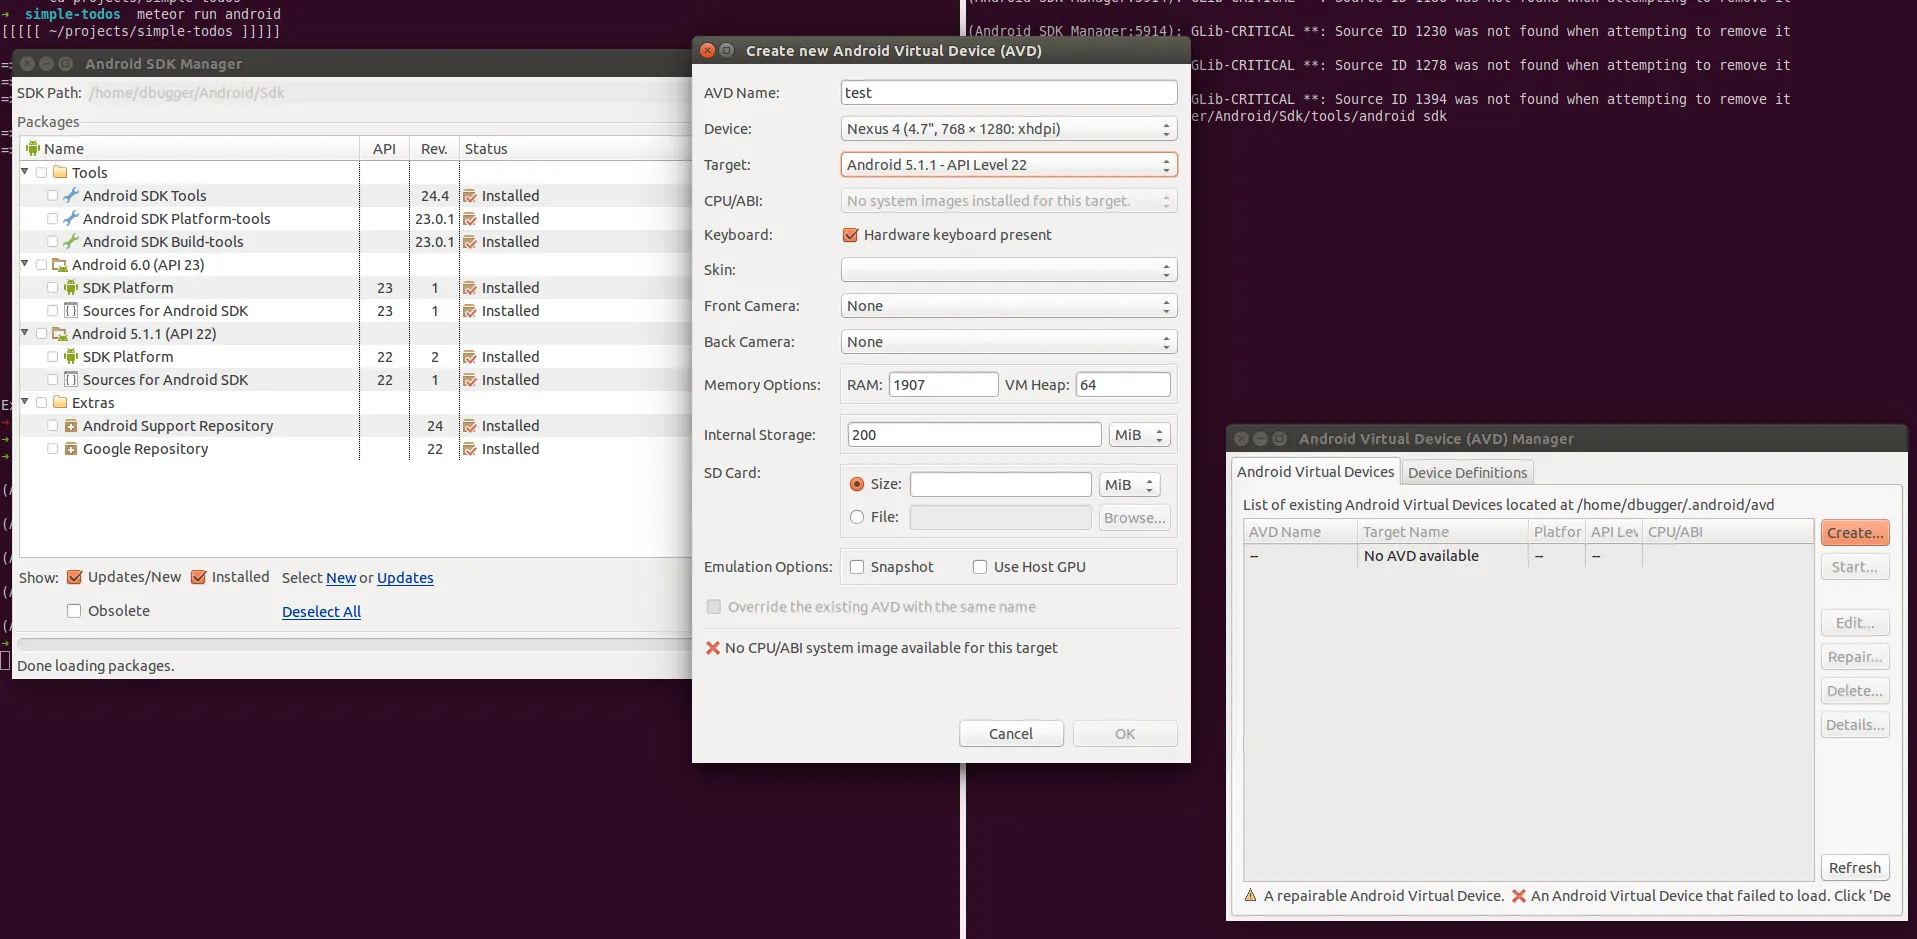Screen dimensions: 1917x939
Task: Collapse the Tools tree group
Action: click(x=25, y=172)
